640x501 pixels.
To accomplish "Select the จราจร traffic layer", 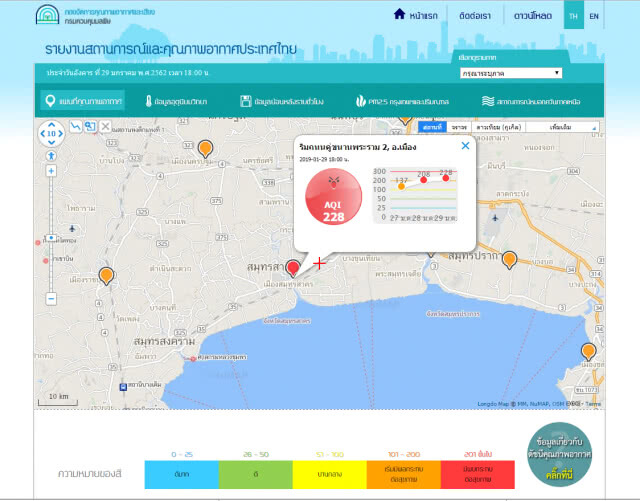I will 459,127.
